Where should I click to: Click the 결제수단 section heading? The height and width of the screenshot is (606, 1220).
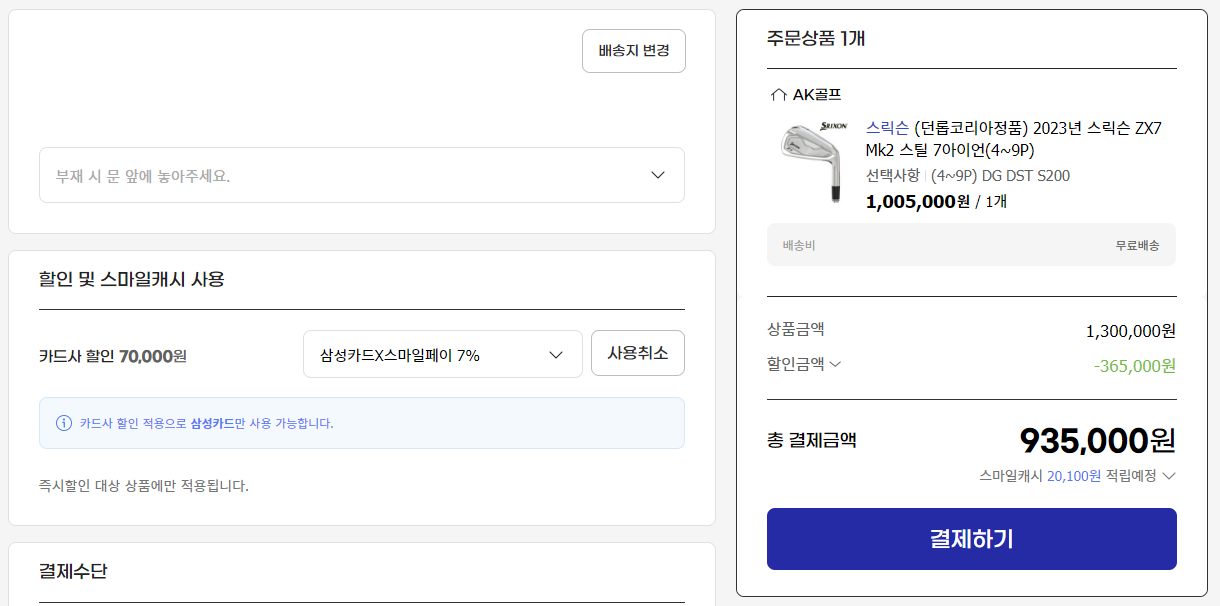pos(73,571)
